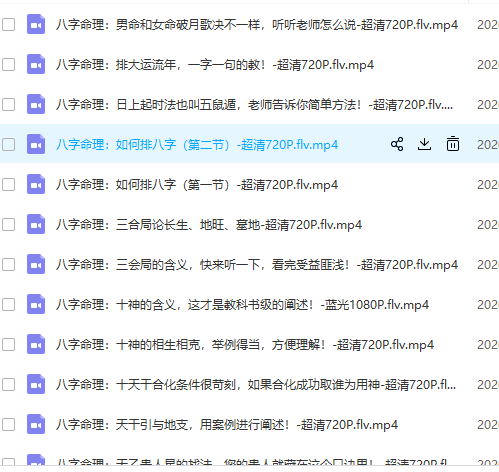The height and width of the screenshot is (472, 499).
Task: Select checkbox for 日上起时法 file
Action: tap(8, 105)
